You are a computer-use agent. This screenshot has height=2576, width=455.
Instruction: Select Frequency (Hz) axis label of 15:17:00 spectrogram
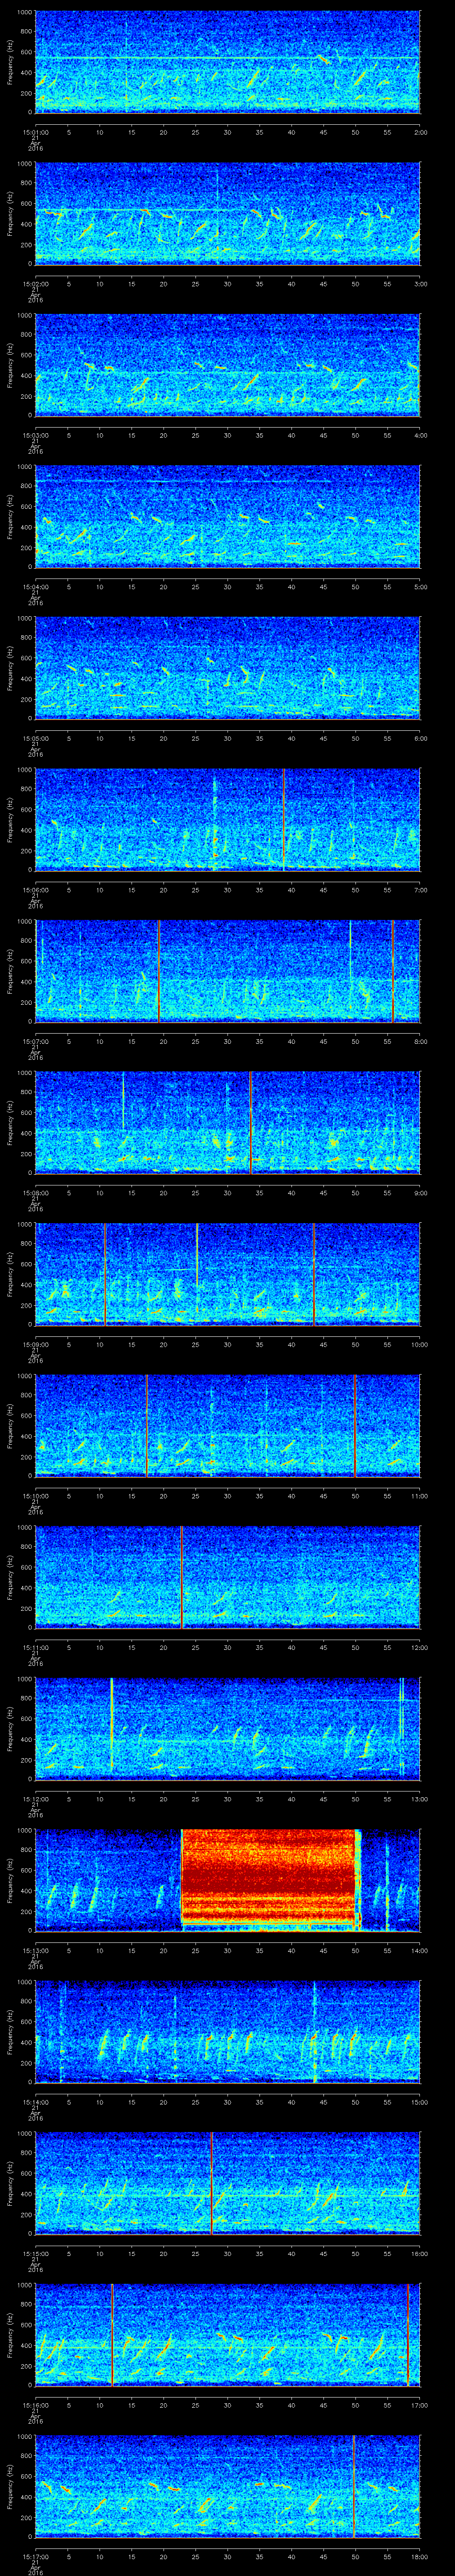(x=10, y=2486)
